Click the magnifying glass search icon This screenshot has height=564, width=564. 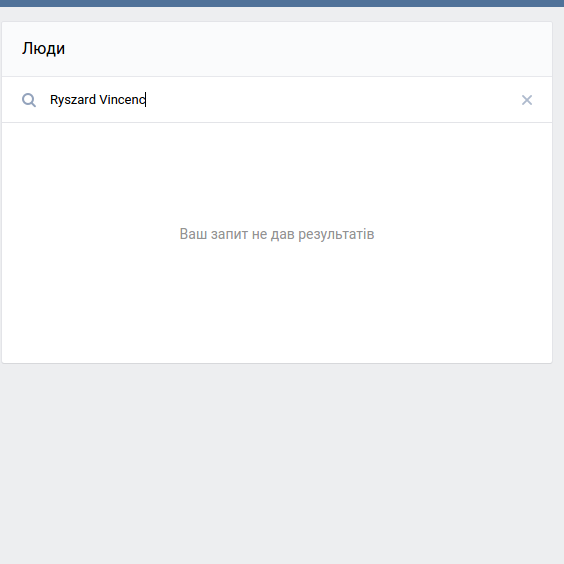pos(29,100)
